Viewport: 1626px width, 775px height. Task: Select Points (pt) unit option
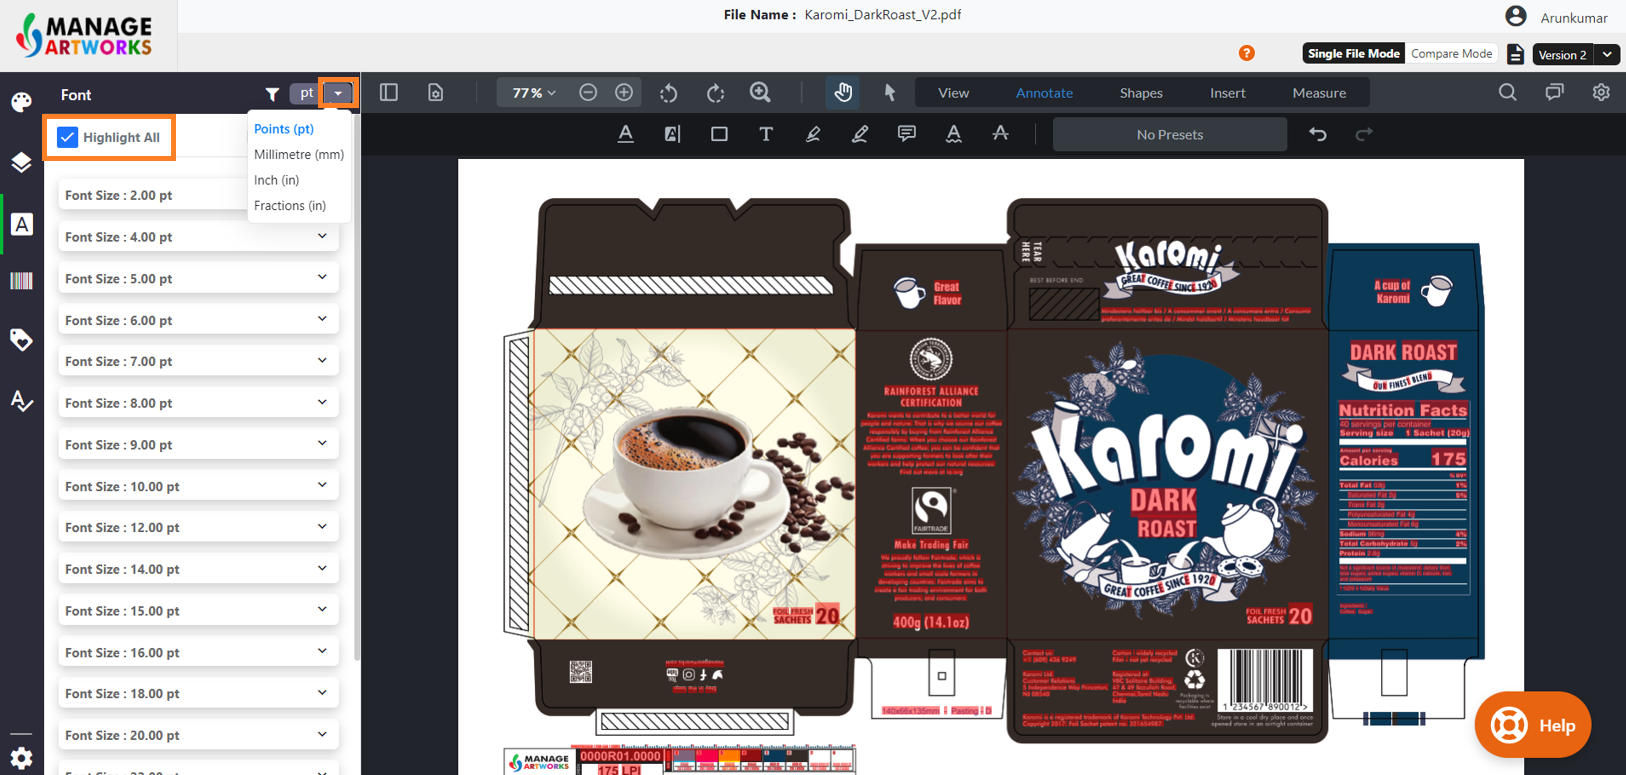284,129
